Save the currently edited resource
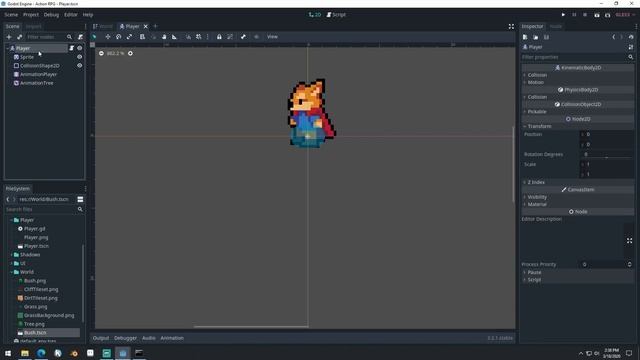The width and height of the screenshot is (640, 360). pyautogui.click(x=547, y=37)
